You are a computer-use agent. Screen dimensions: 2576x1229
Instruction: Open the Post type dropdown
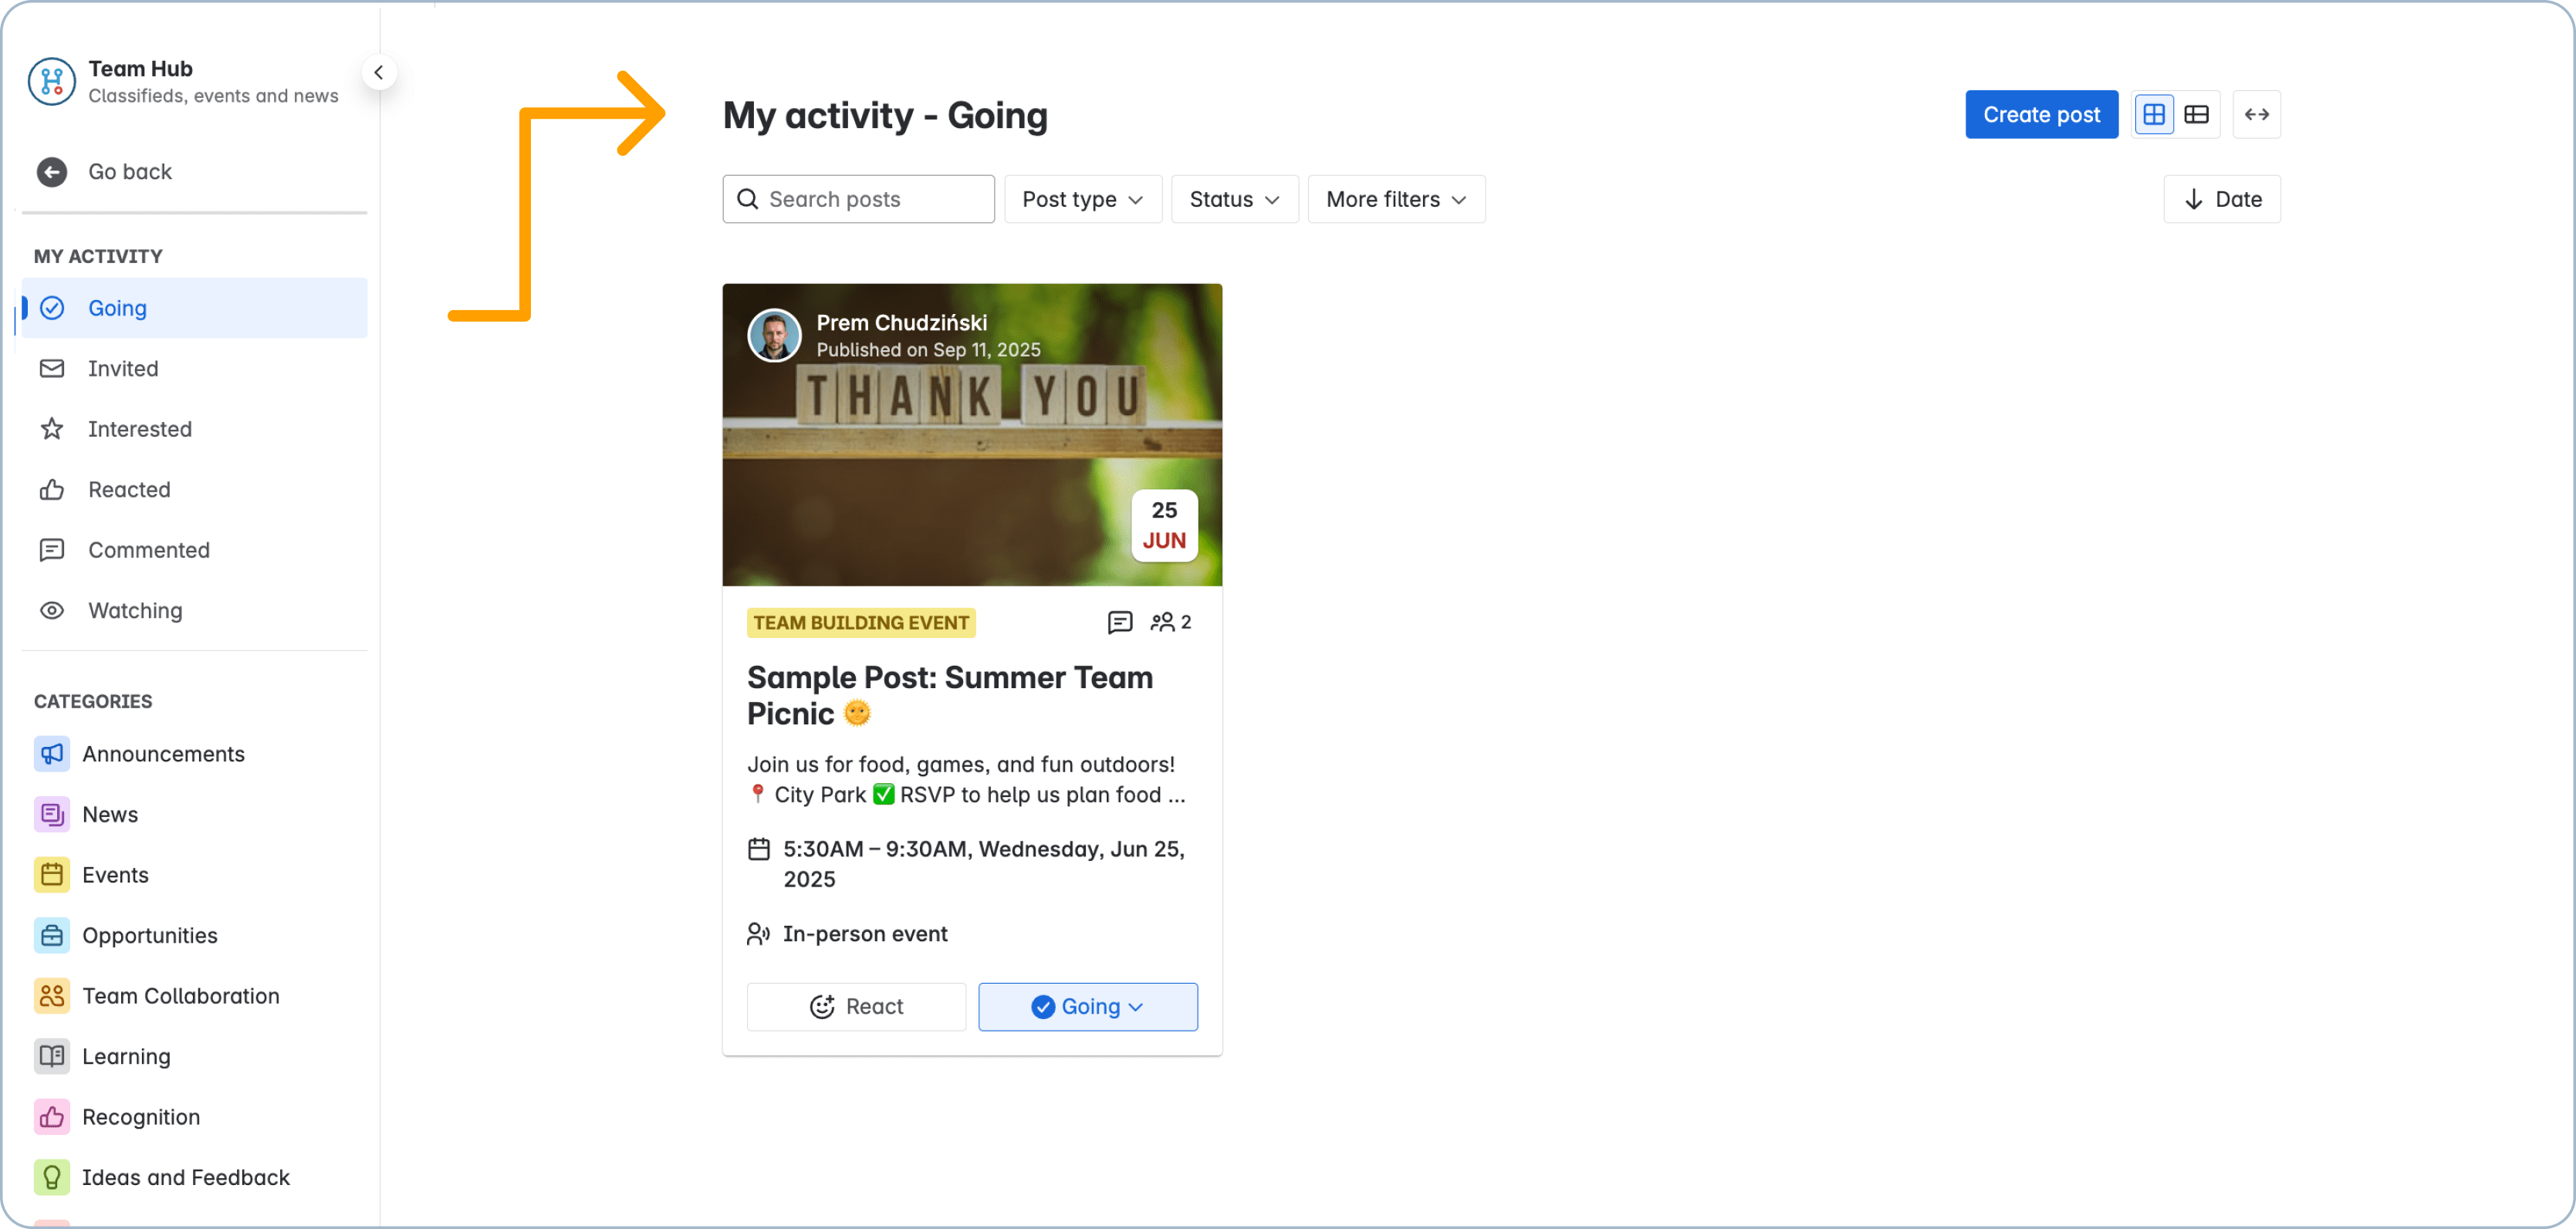pyautogui.click(x=1082, y=199)
